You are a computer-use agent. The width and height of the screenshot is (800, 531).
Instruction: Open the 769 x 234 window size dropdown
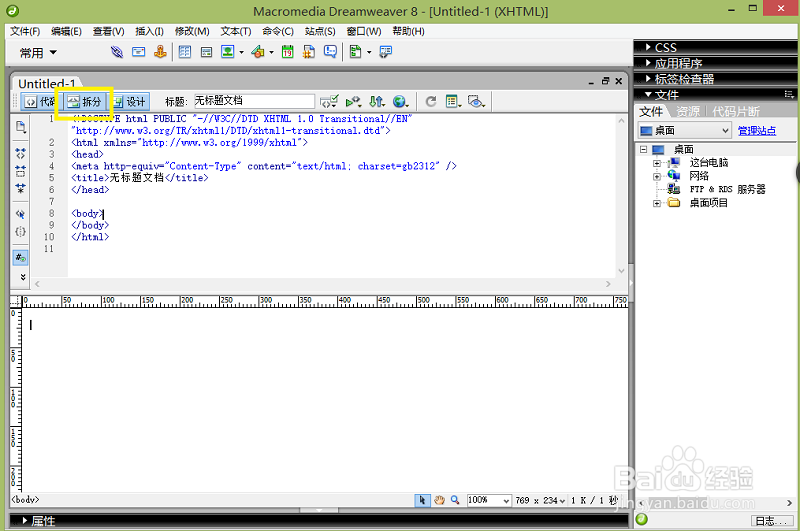tap(540, 500)
